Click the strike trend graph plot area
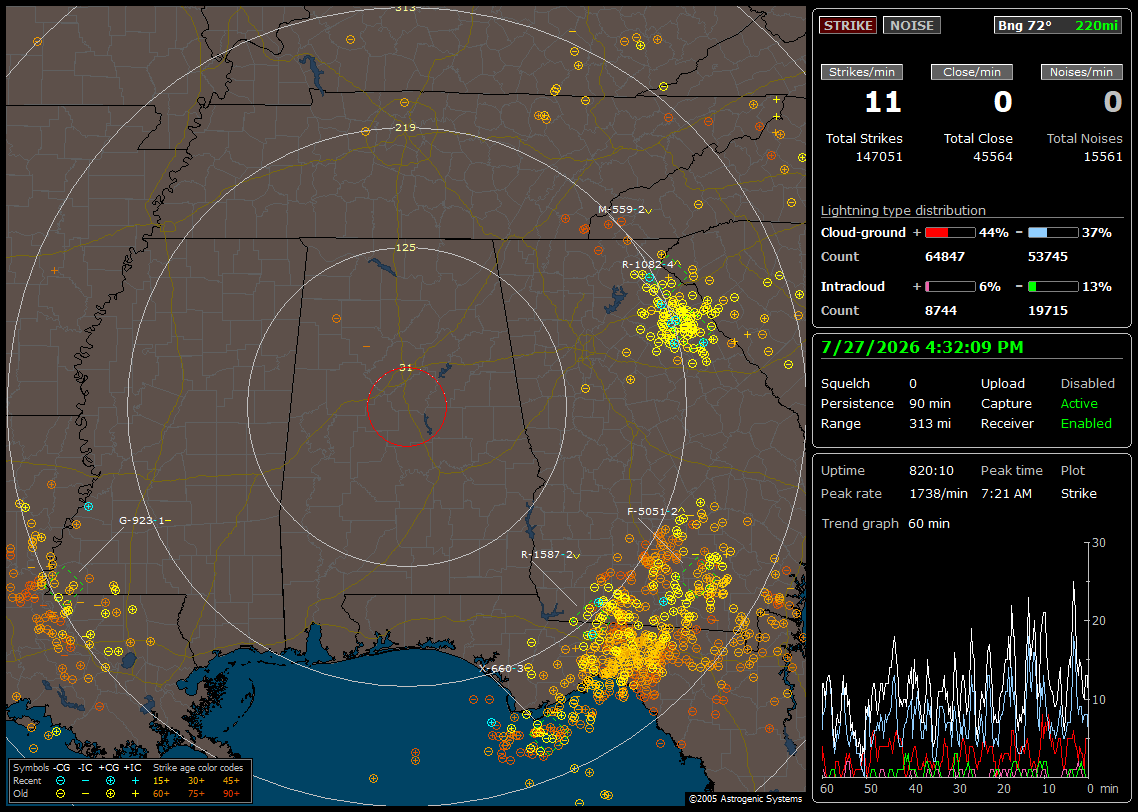The width and height of the screenshot is (1138, 812). click(955, 660)
